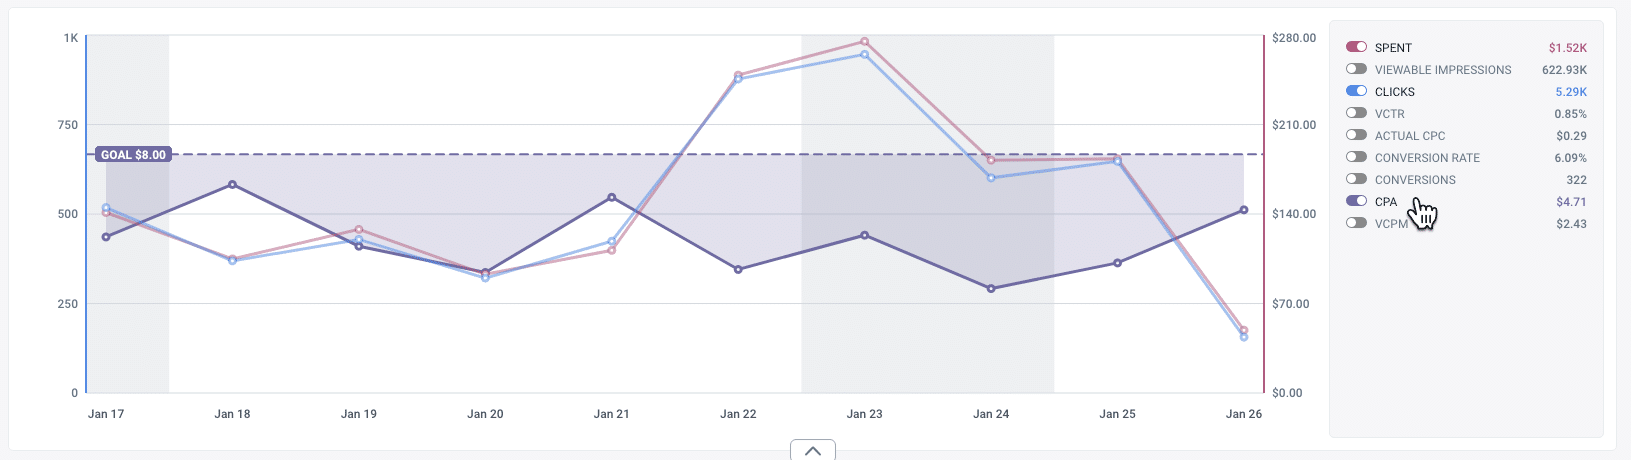Select the Jan 23 spent peak data point

865,42
